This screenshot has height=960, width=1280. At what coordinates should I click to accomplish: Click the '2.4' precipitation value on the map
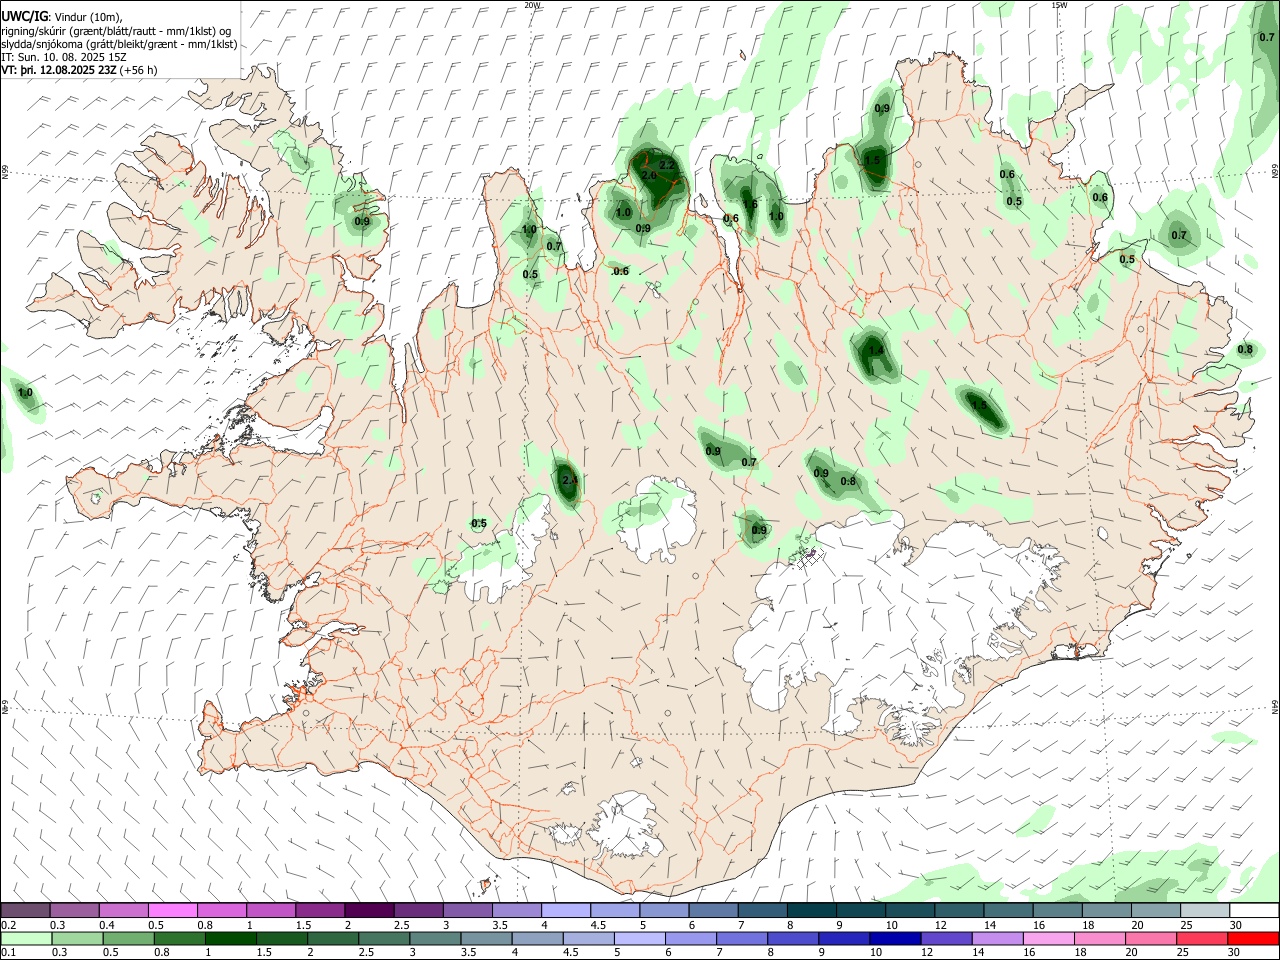570,481
